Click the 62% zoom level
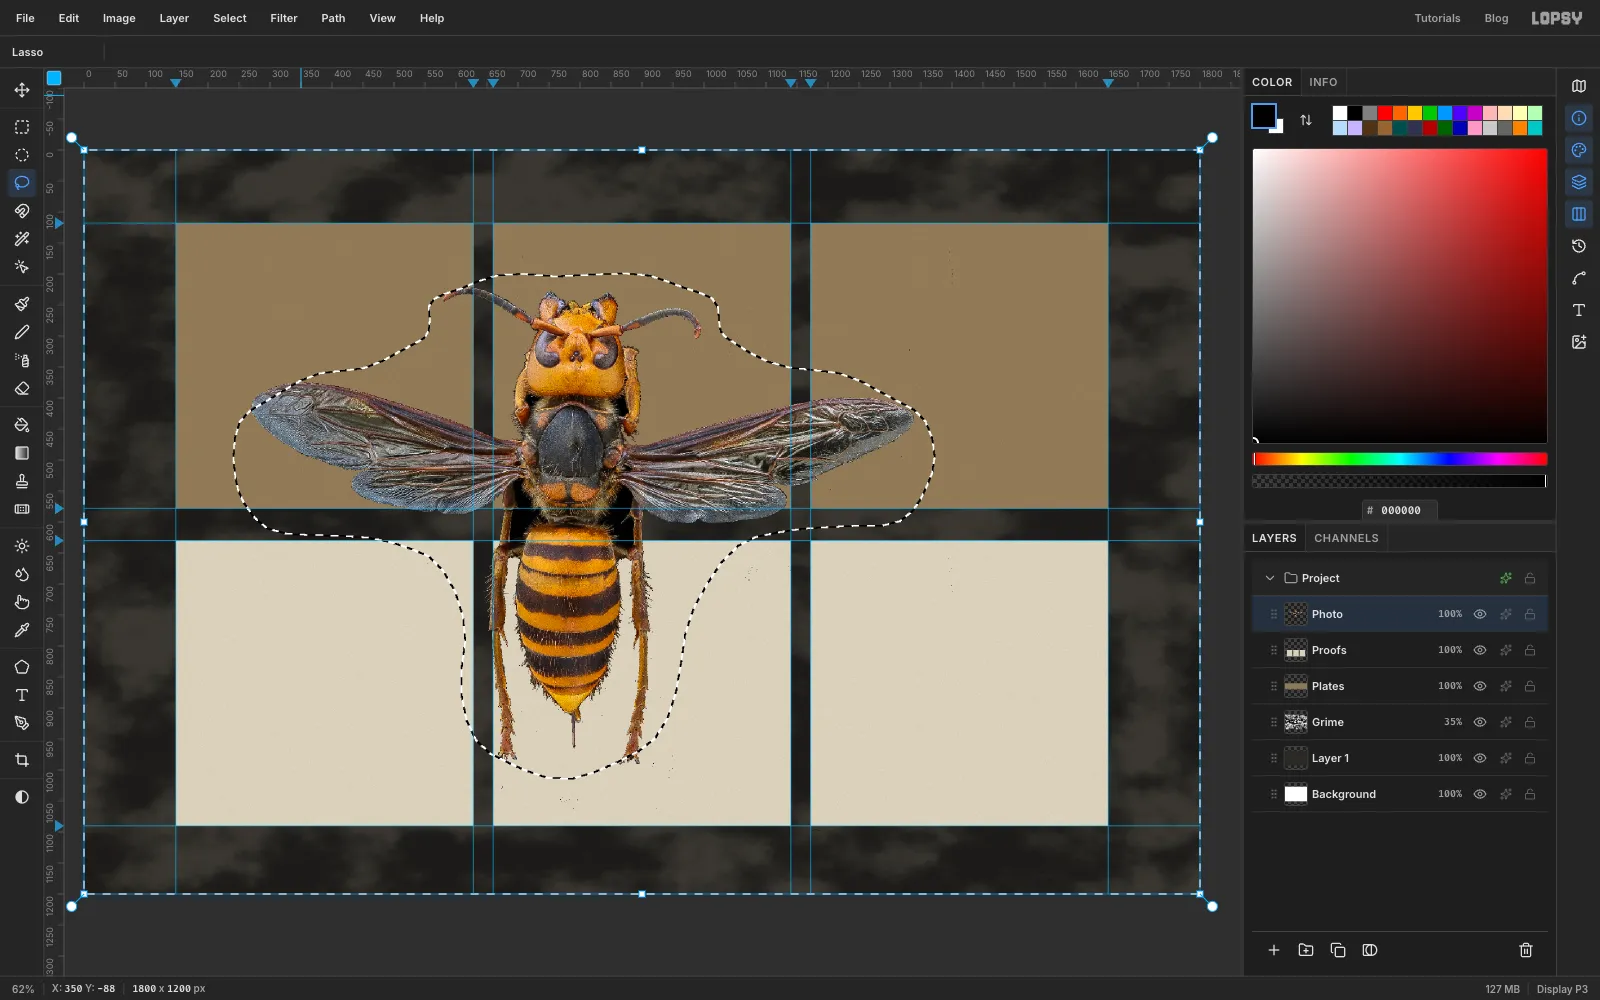Image resolution: width=1600 pixels, height=1000 pixels. 23,989
